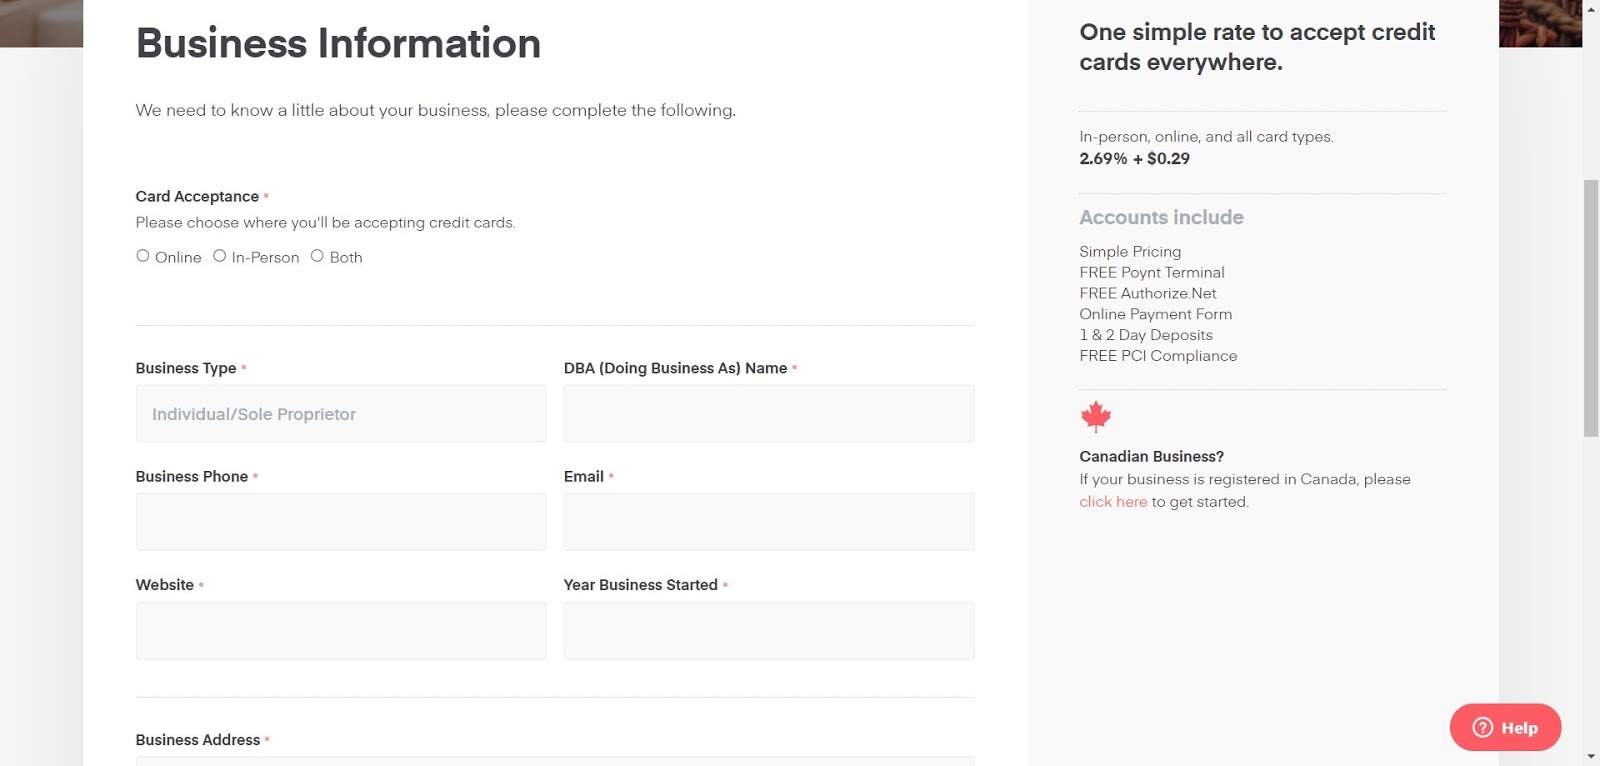This screenshot has height=766, width=1600.
Task: Click the '2.69% + $0.29' rate text
Action: [x=1134, y=158]
